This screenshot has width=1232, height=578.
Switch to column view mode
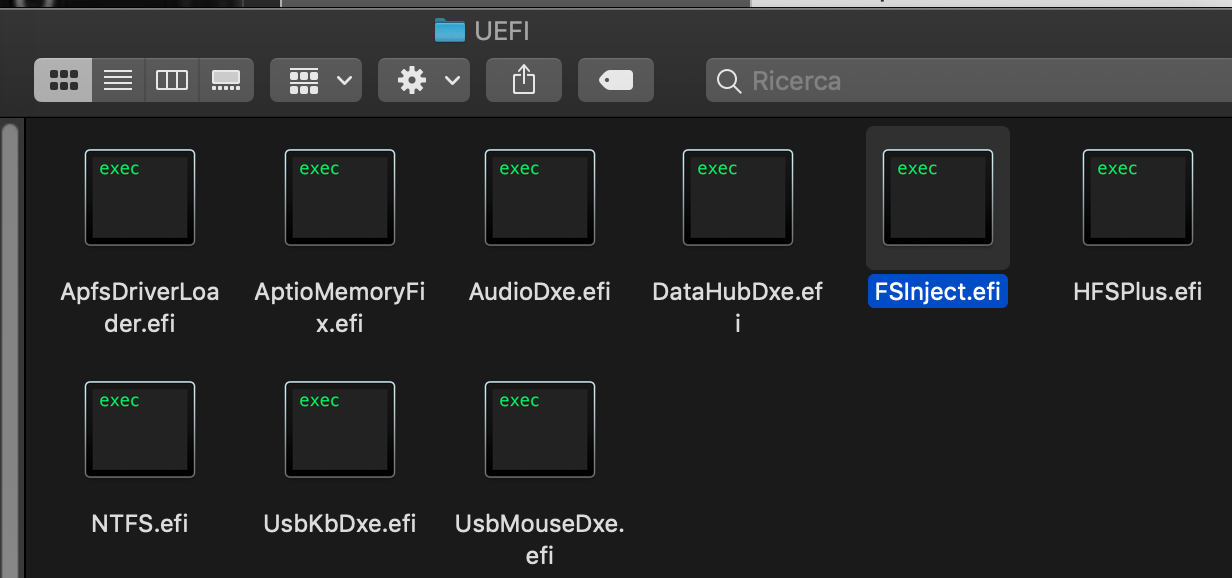click(x=172, y=80)
